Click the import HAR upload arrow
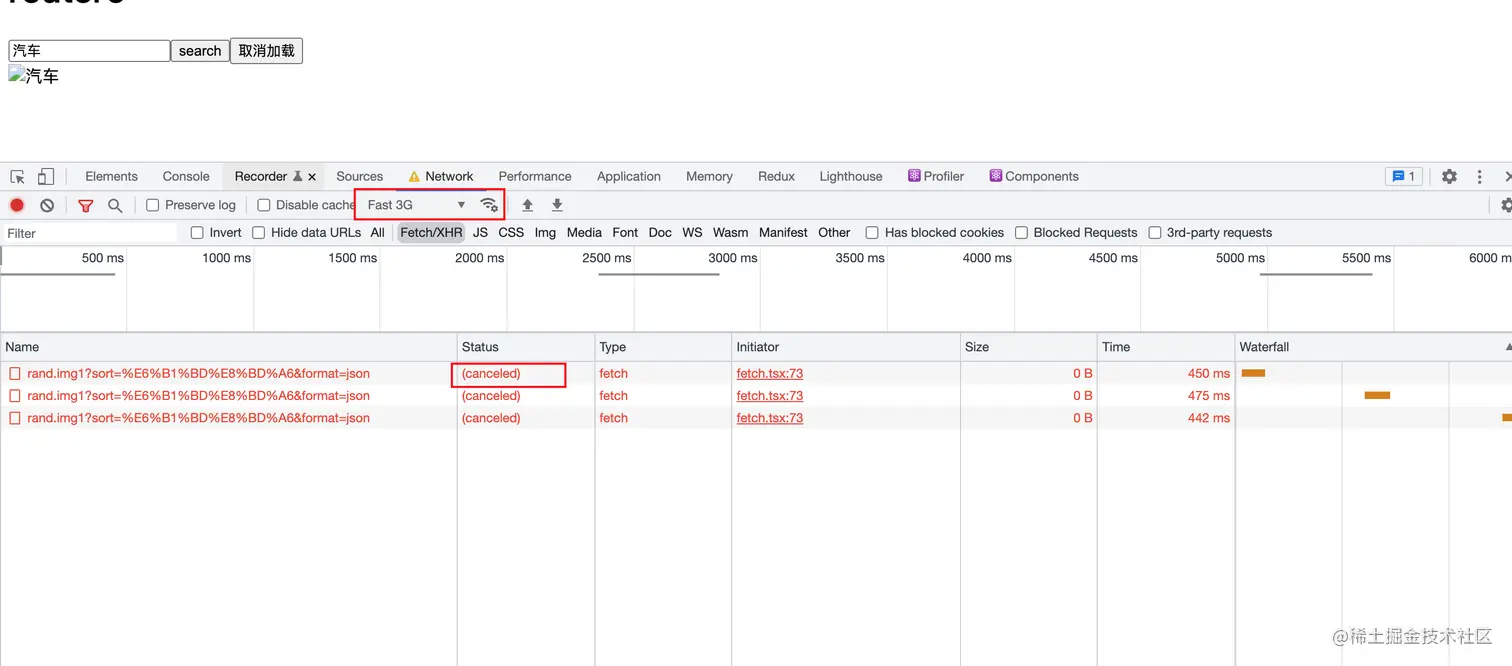 527,205
